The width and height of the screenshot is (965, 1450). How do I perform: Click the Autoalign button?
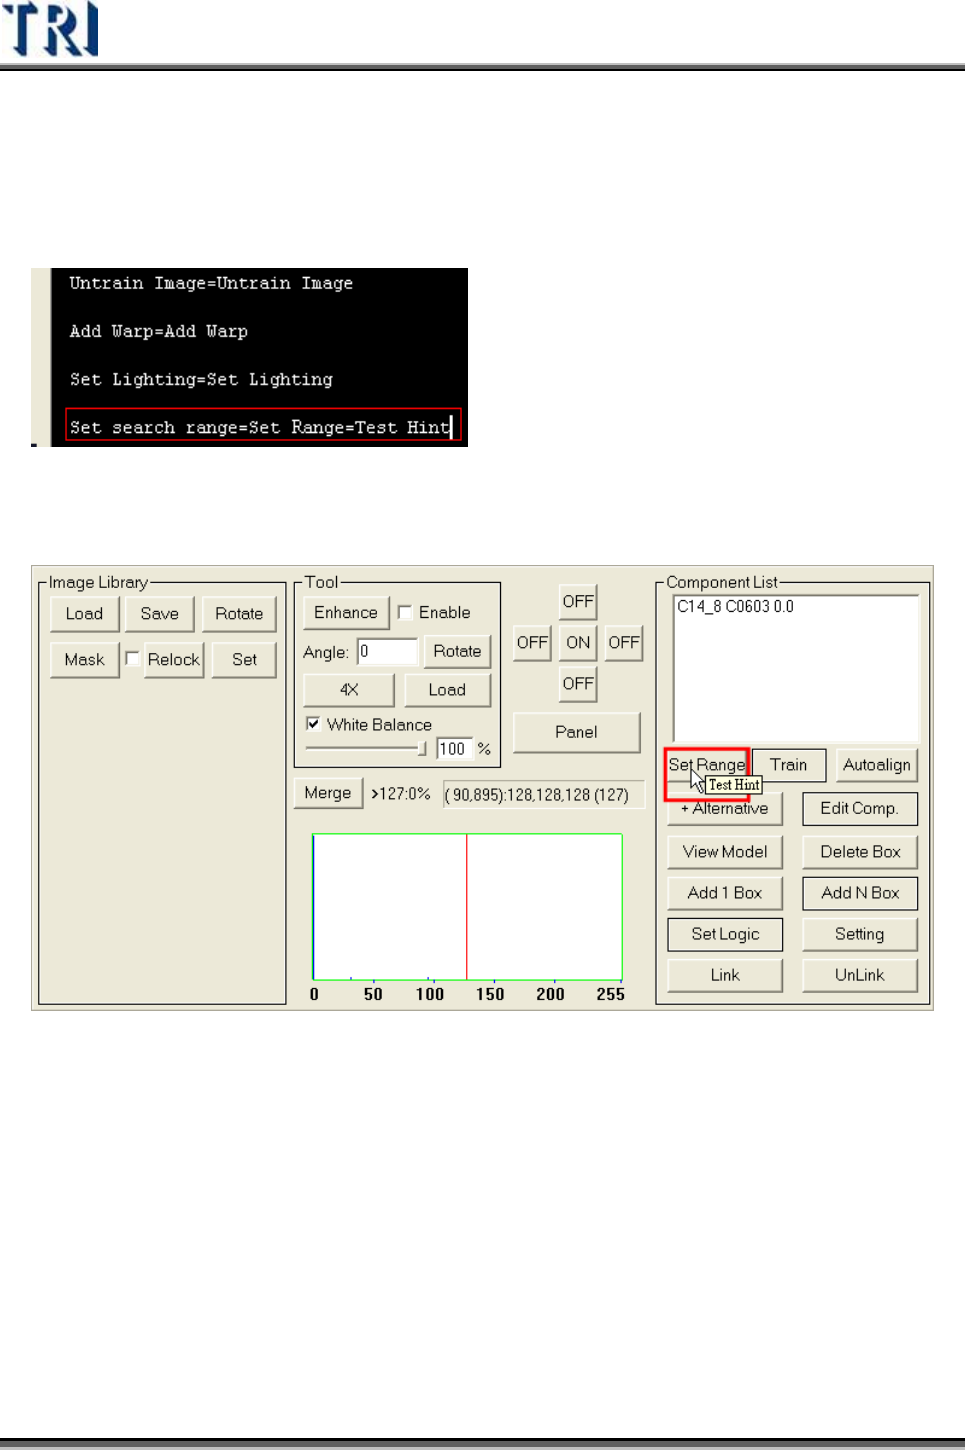click(877, 765)
